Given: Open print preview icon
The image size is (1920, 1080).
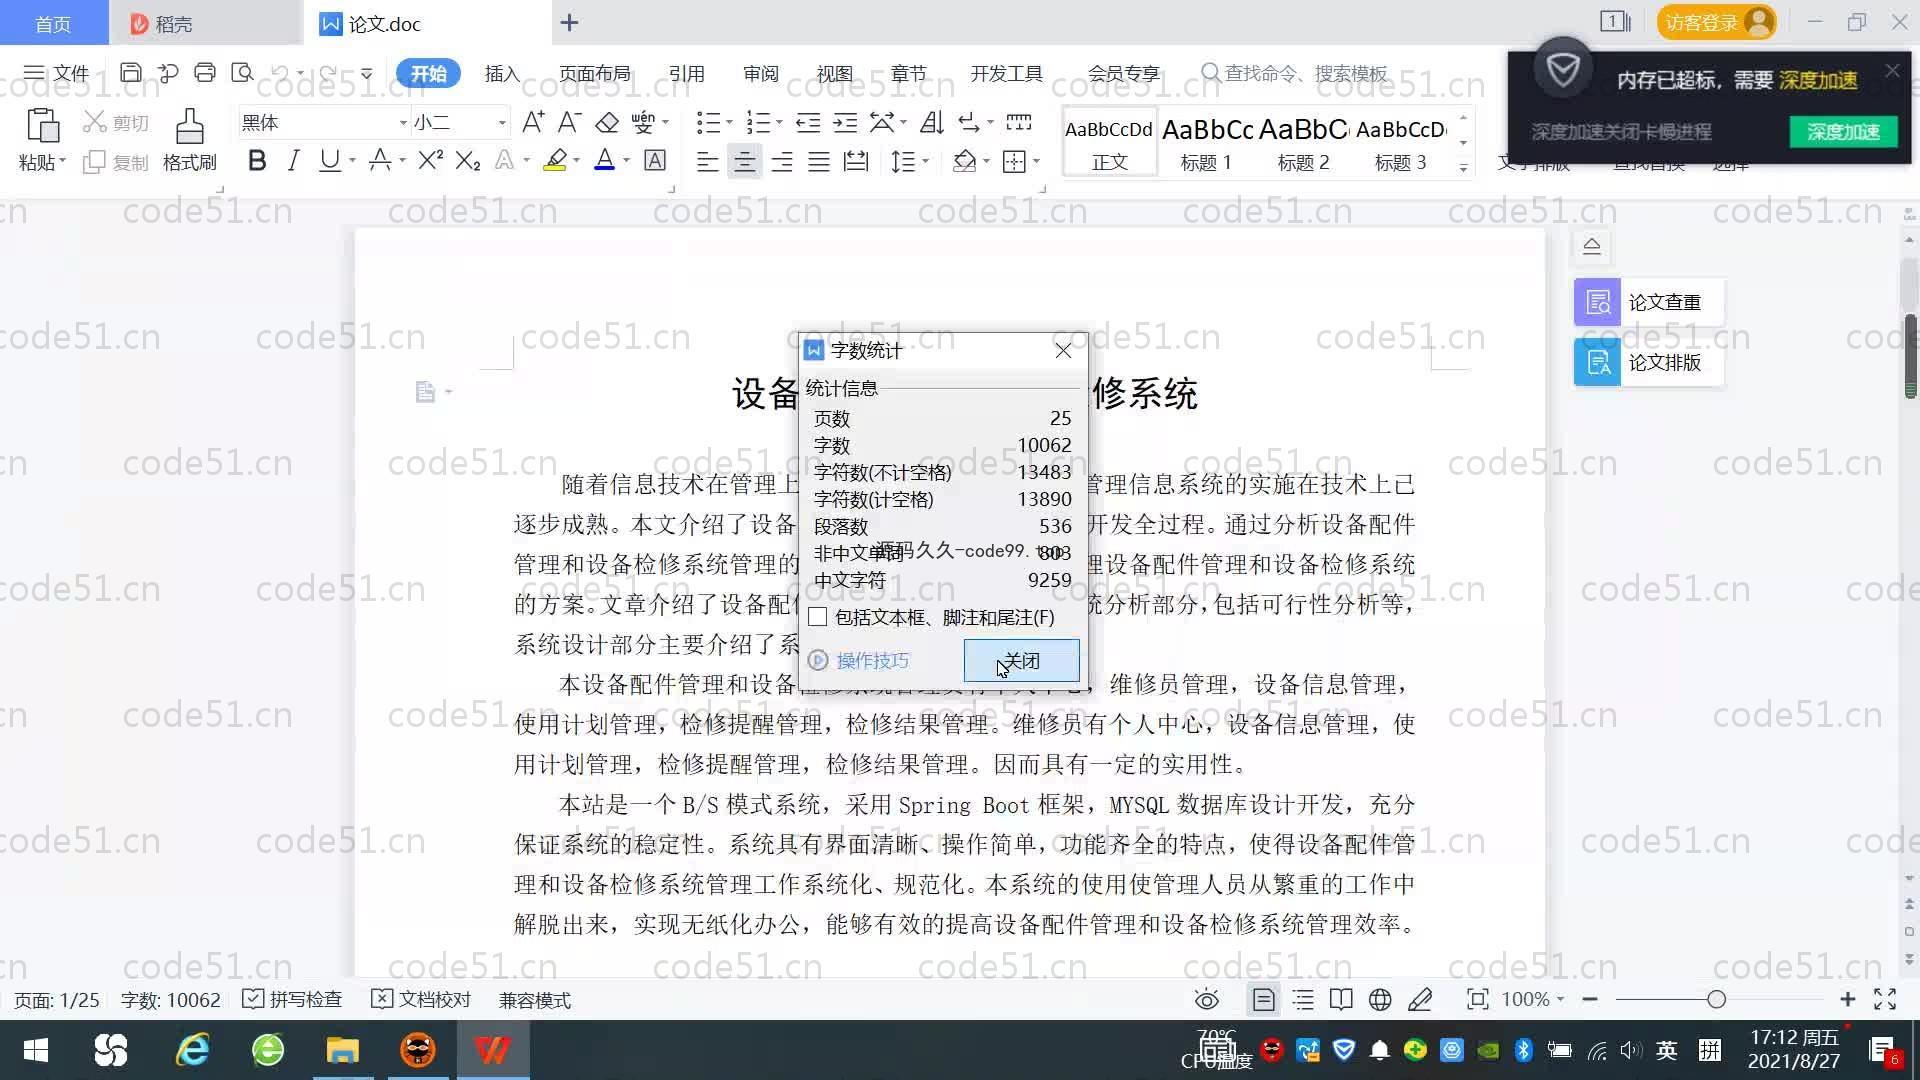Looking at the screenshot, I should pos(242,72).
